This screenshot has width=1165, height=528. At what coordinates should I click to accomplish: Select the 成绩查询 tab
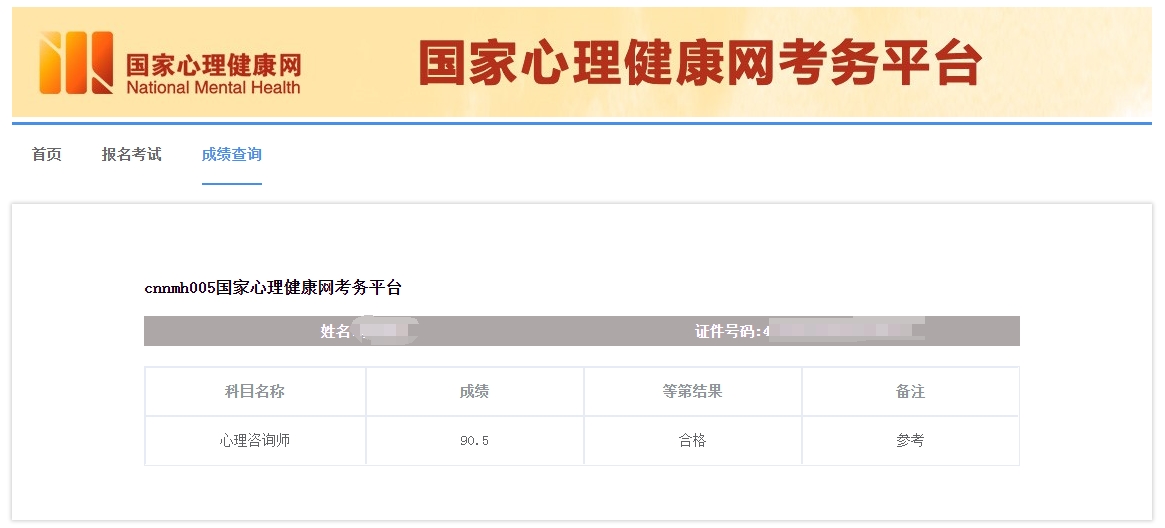click(232, 154)
